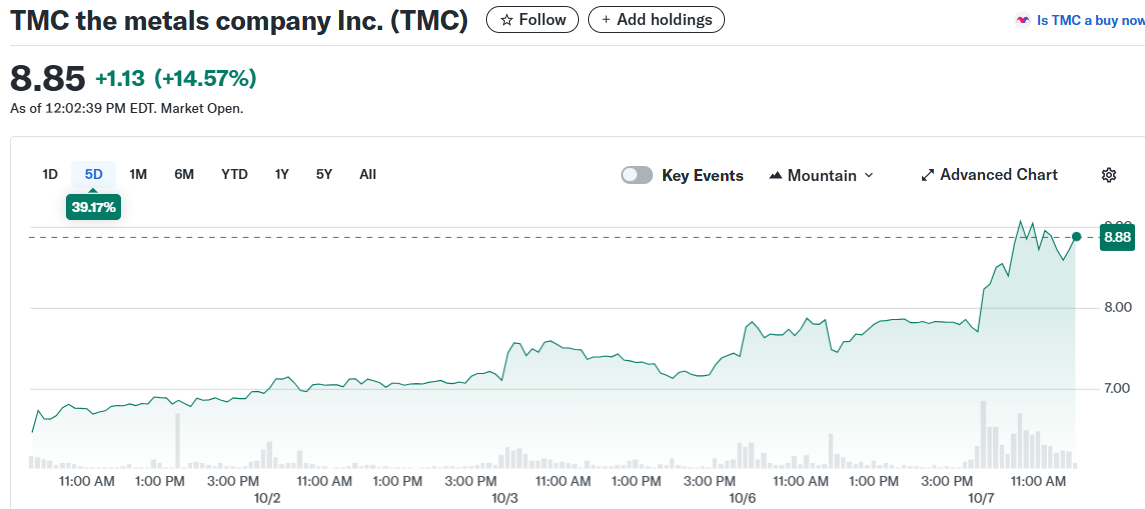The height and width of the screenshot is (509, 1145).
Task: Click the 8.88 current price label on chart
Action: coord(1117,237)
